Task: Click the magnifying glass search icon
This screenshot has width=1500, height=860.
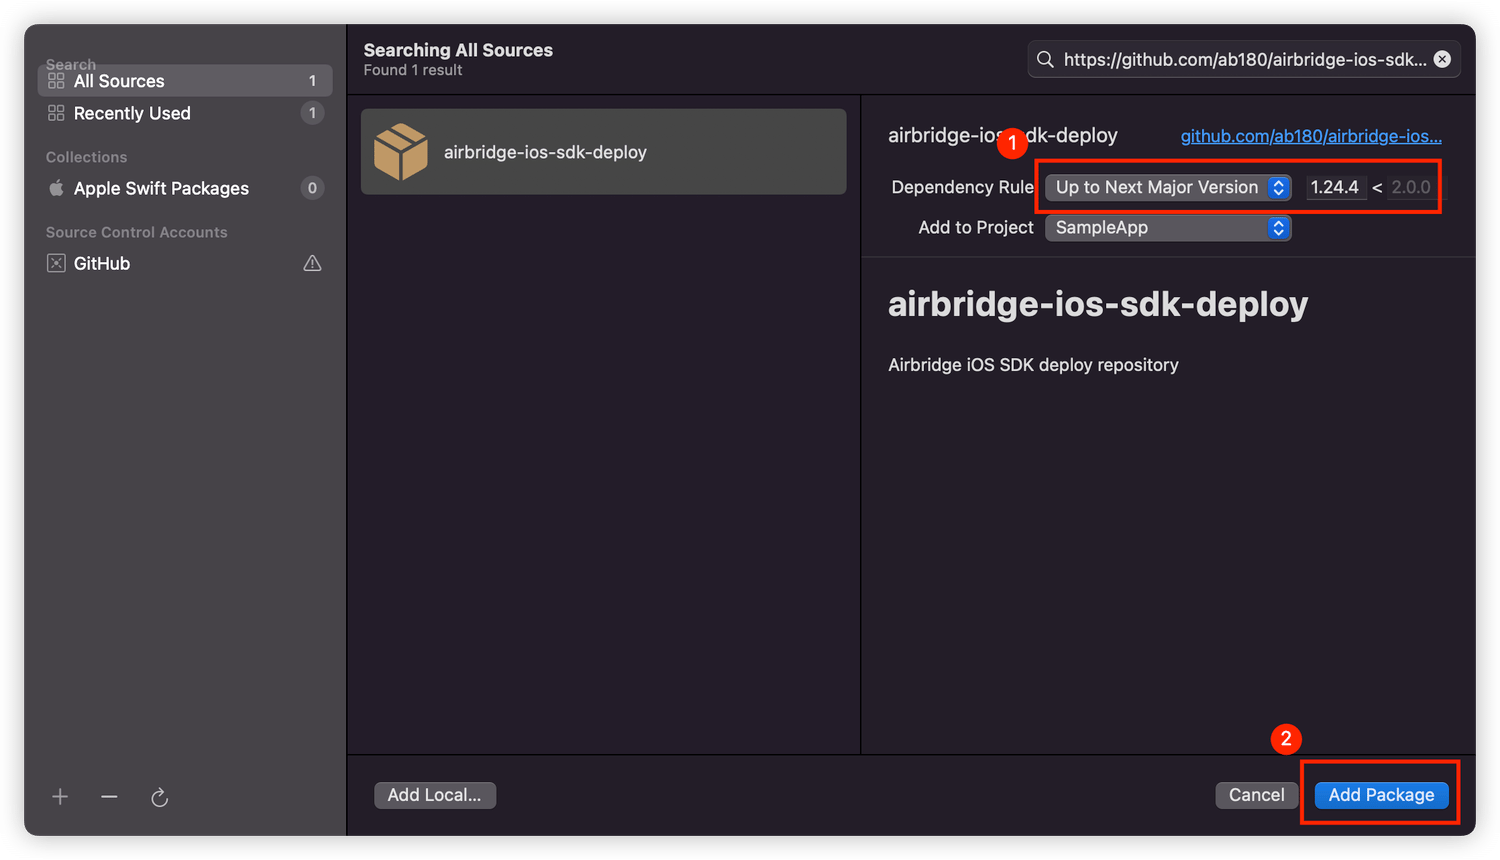Action: [x=1045, y=60]
